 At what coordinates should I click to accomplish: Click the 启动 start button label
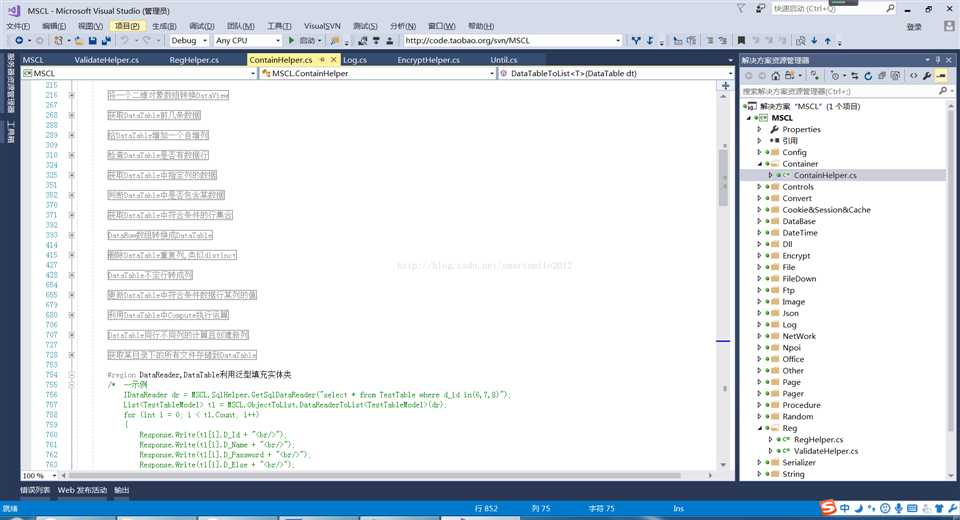(307, 40)
